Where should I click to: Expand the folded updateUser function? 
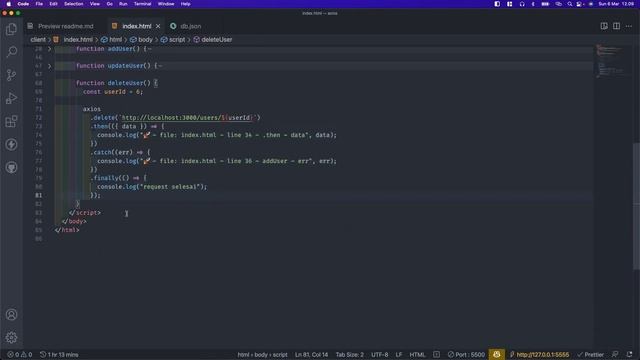point(49,66)
